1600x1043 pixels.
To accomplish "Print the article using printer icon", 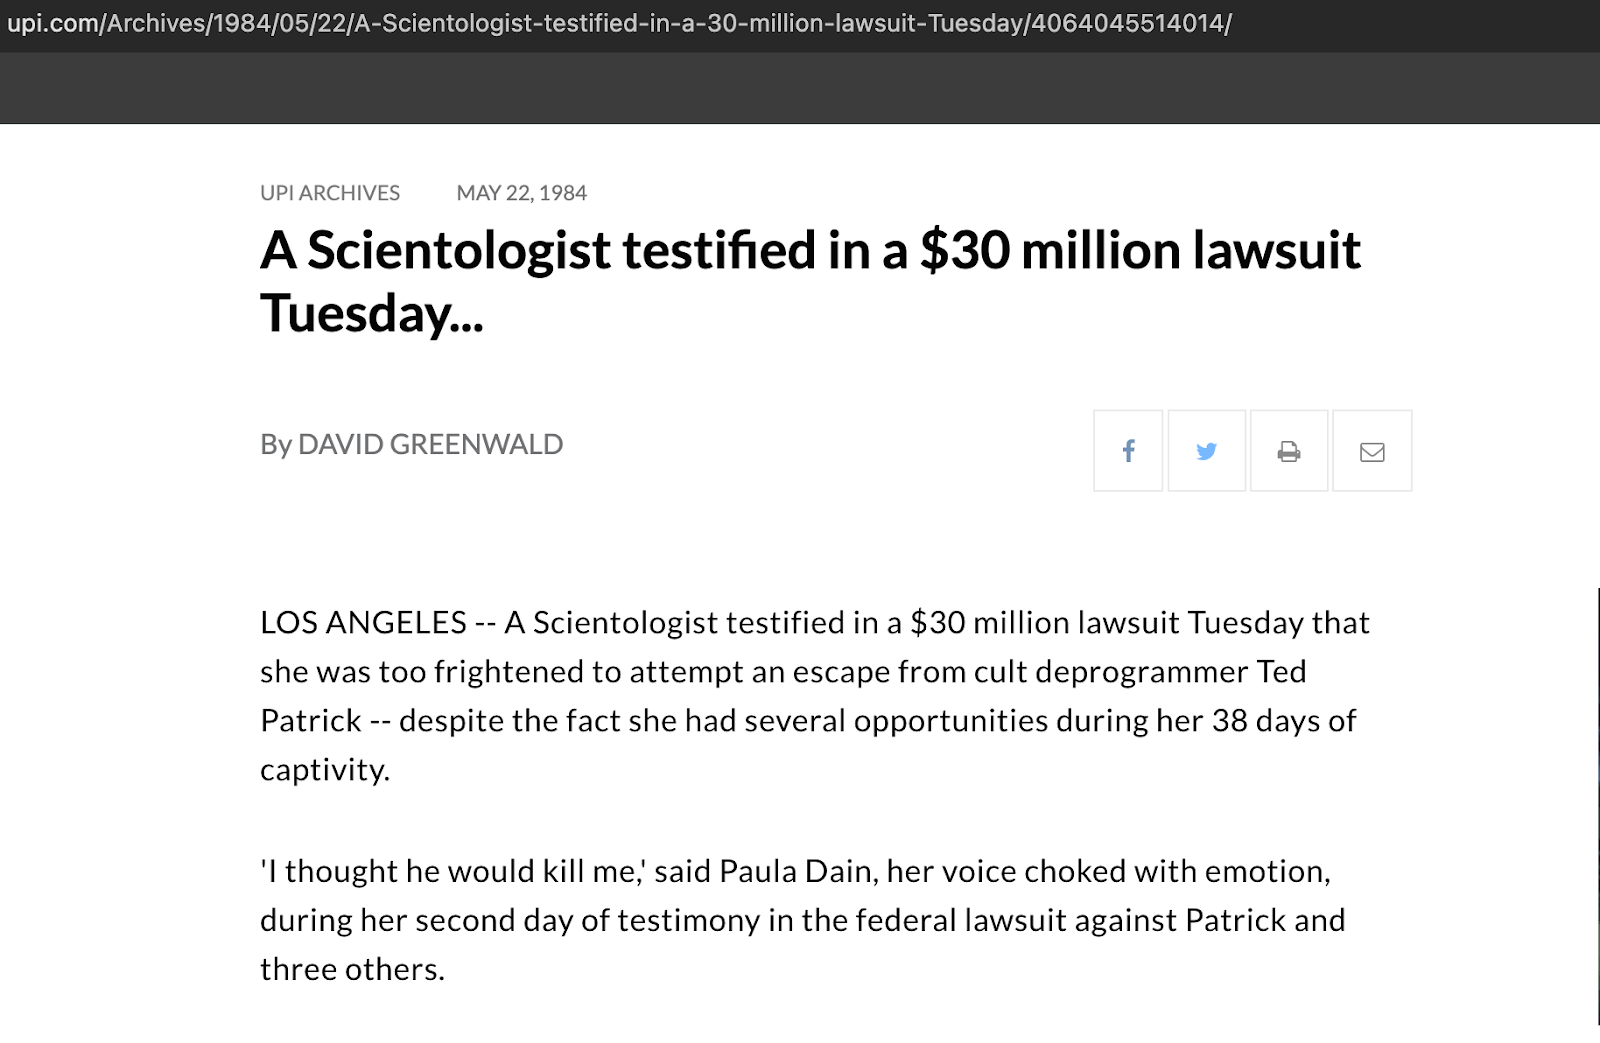I will (x=1289, y=451).
